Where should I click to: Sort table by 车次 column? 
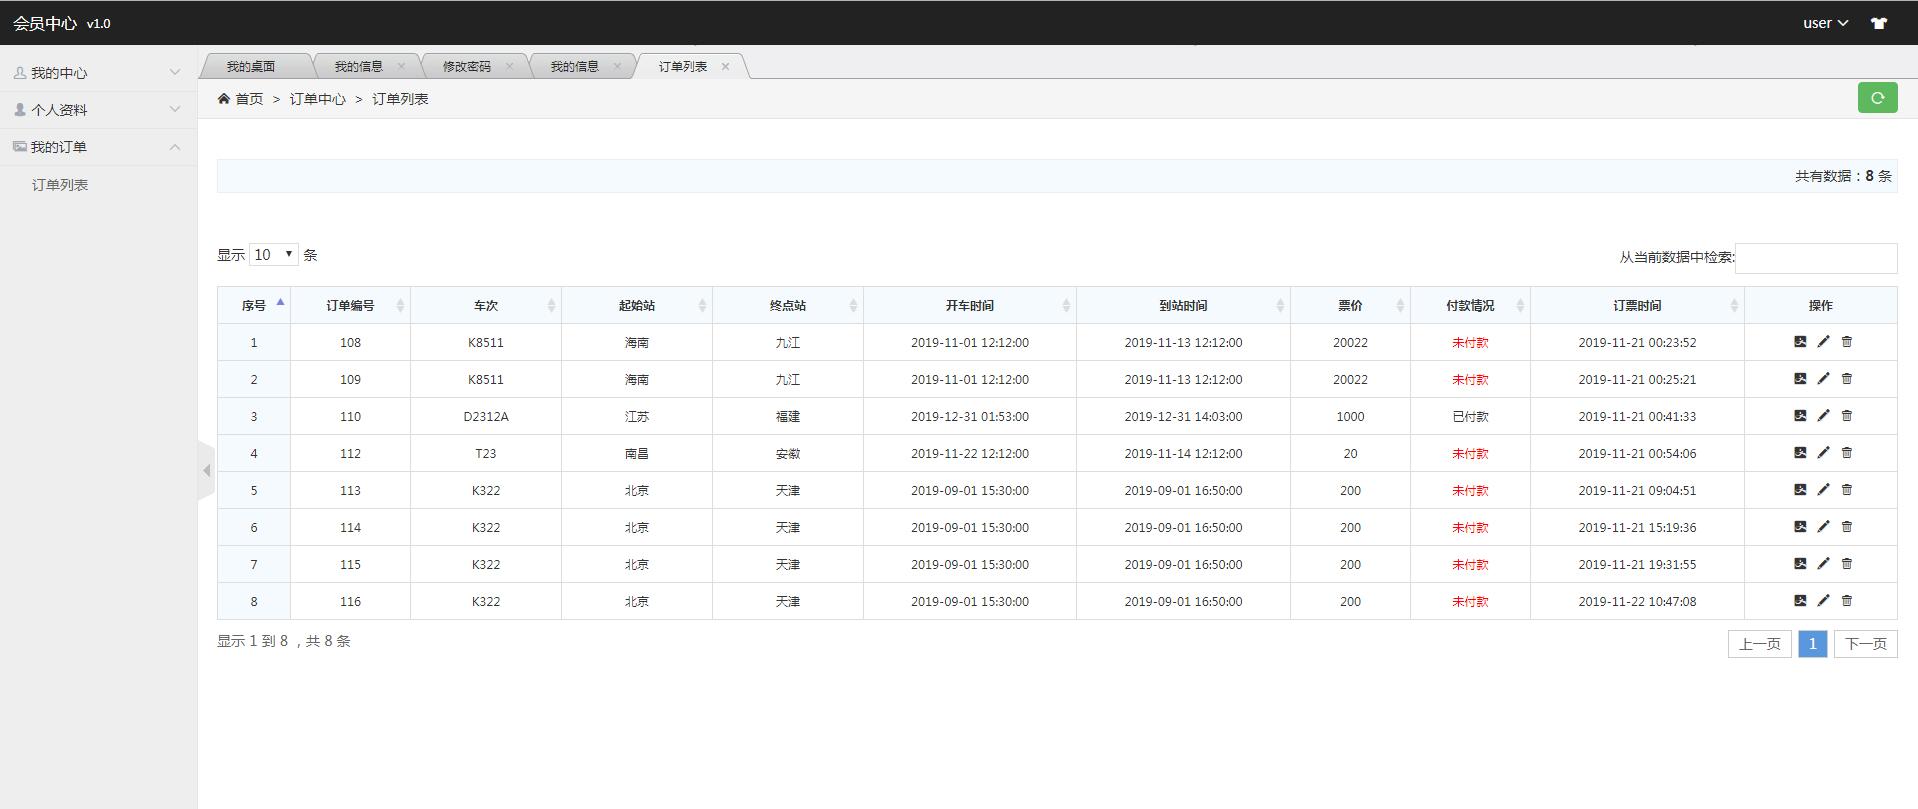click(486, 305)
